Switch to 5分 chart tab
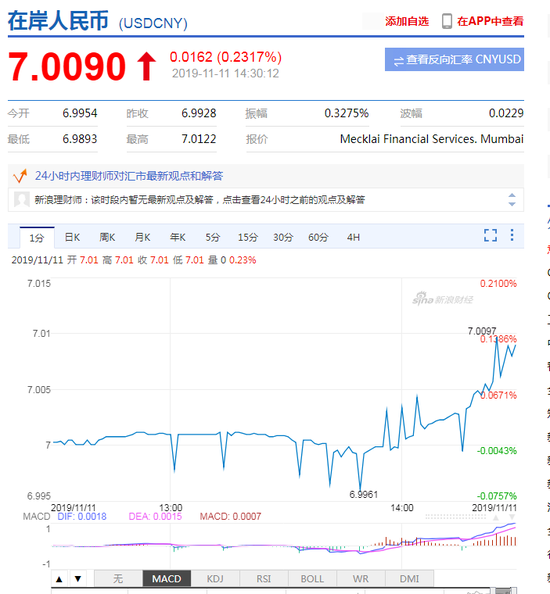This screenshot has width=550, height=594. [x=212, y=238]
